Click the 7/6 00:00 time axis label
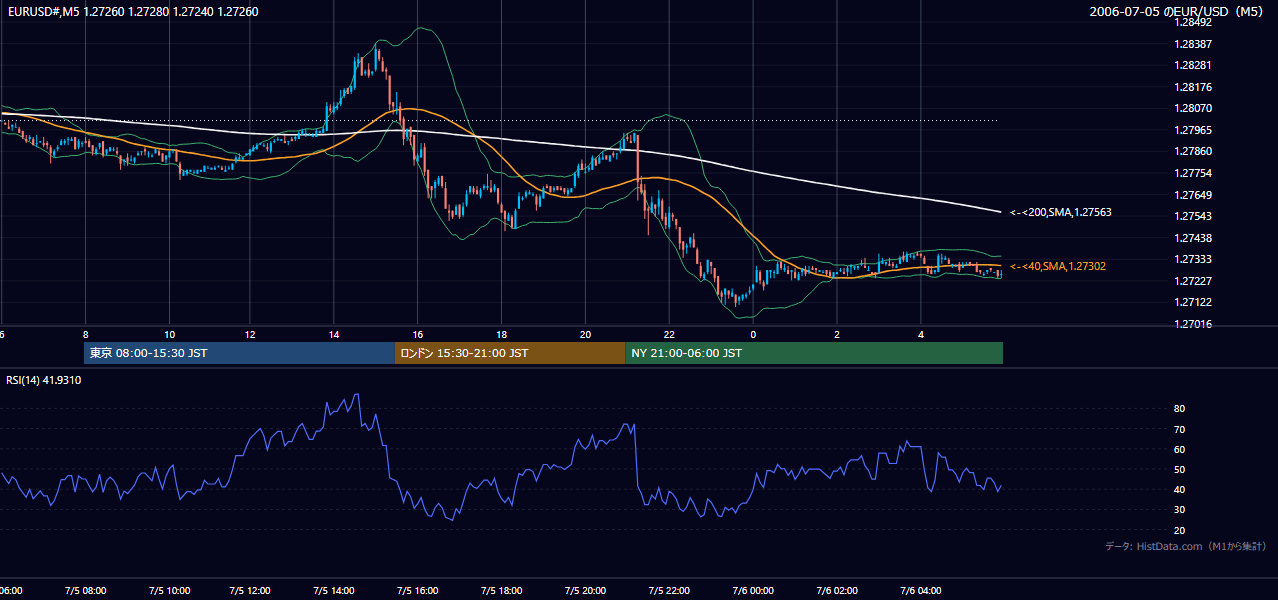The image size is (1278, 600). (752, 591)
